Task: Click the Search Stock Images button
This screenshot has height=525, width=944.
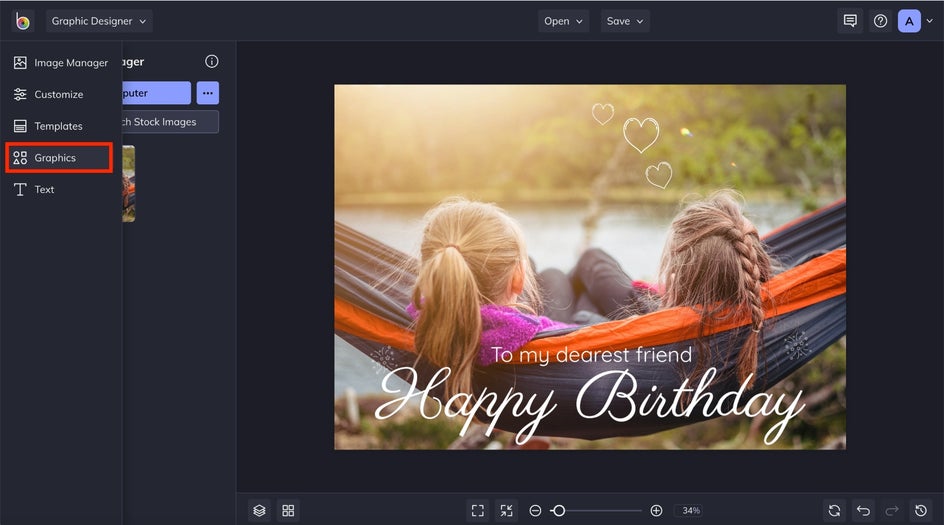Action: [x=170, y=122]
